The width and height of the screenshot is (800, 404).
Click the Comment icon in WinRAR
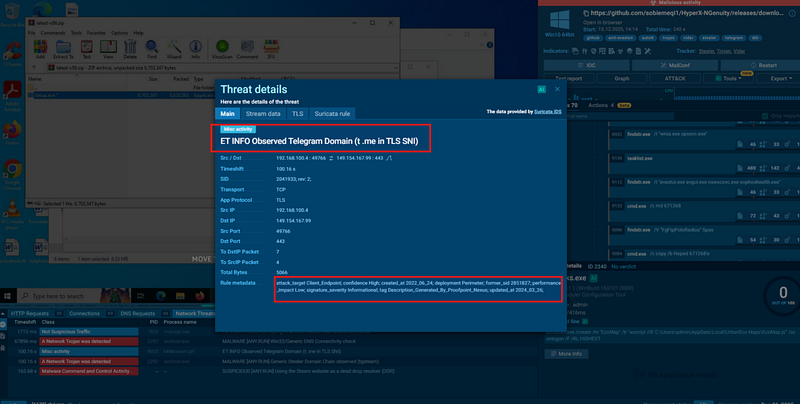click(247, 49)
